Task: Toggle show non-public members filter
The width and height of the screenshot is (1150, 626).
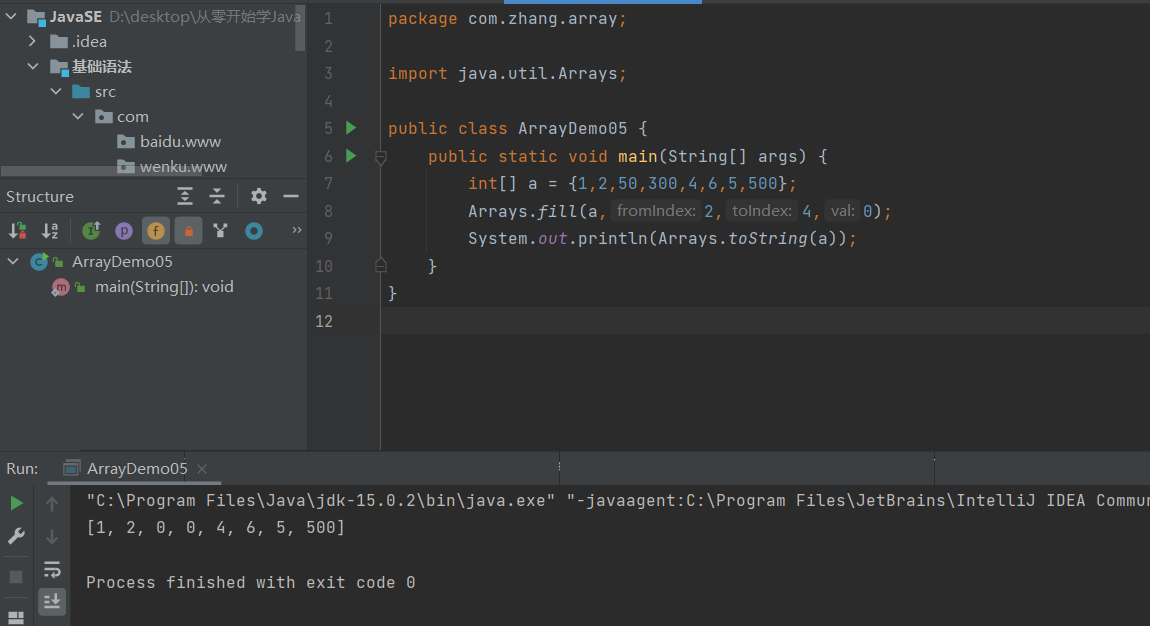Action: [188, 231]
